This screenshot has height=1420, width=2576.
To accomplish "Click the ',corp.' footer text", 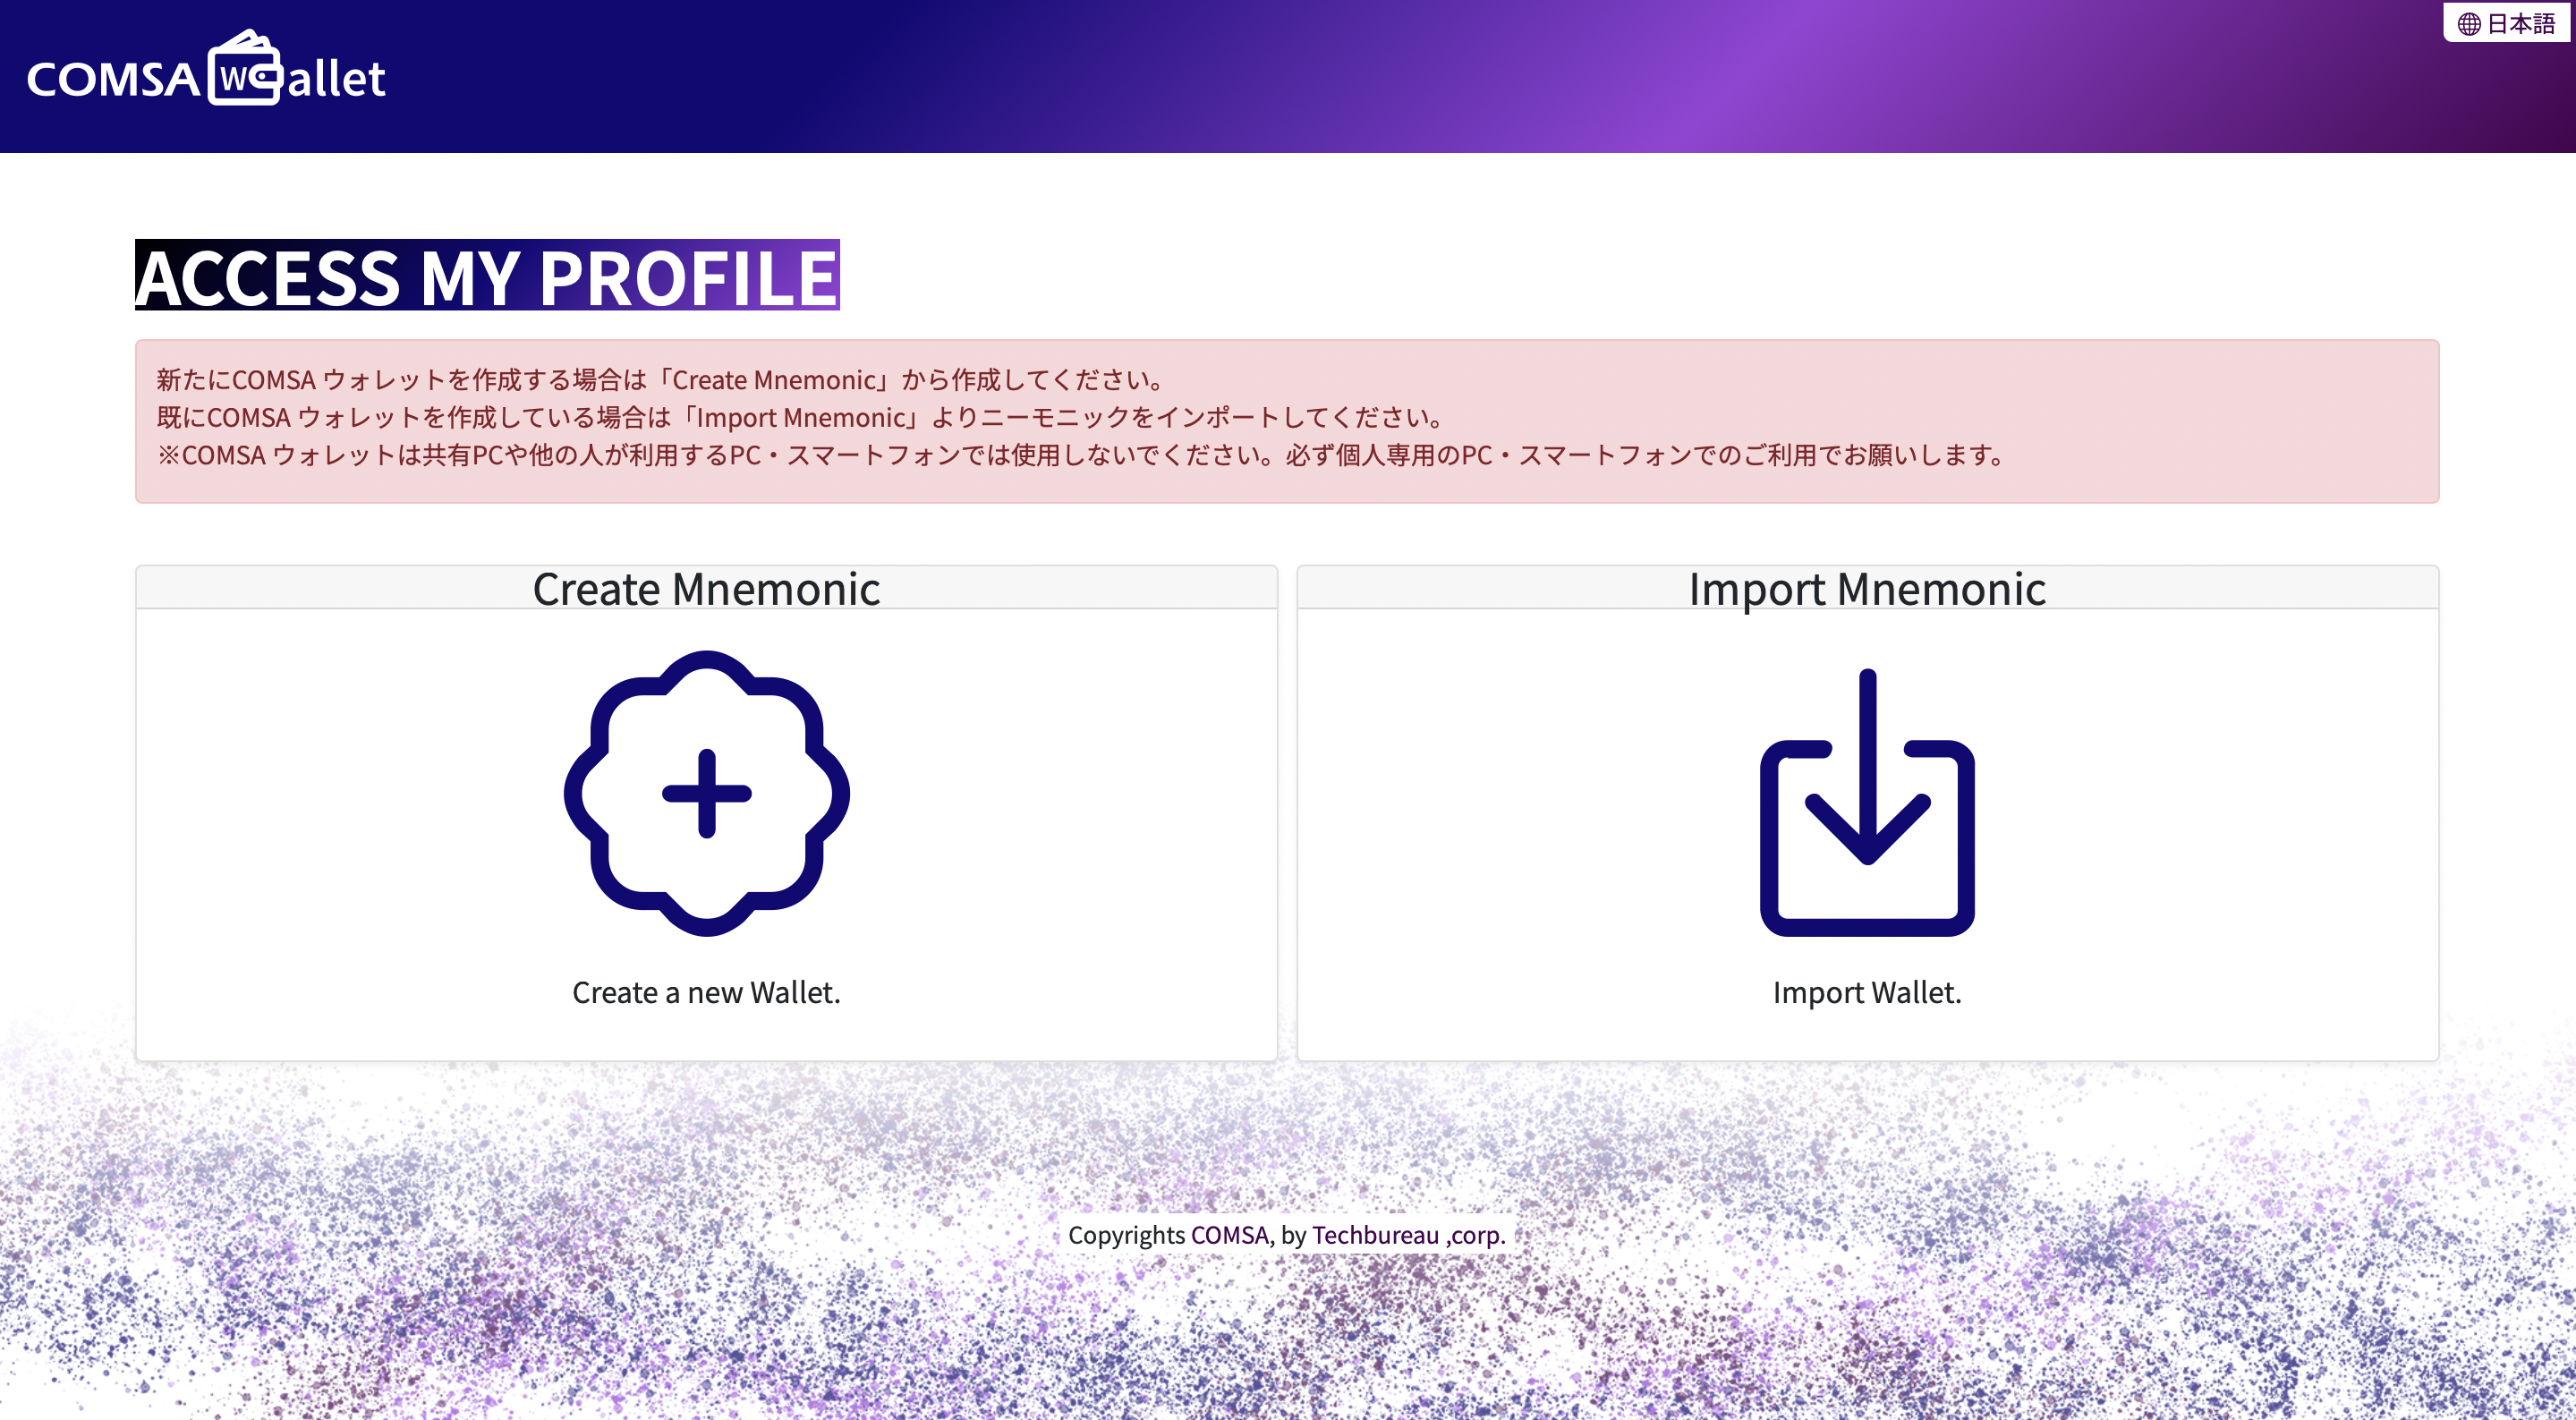I will click(x=1475, y=1235).
